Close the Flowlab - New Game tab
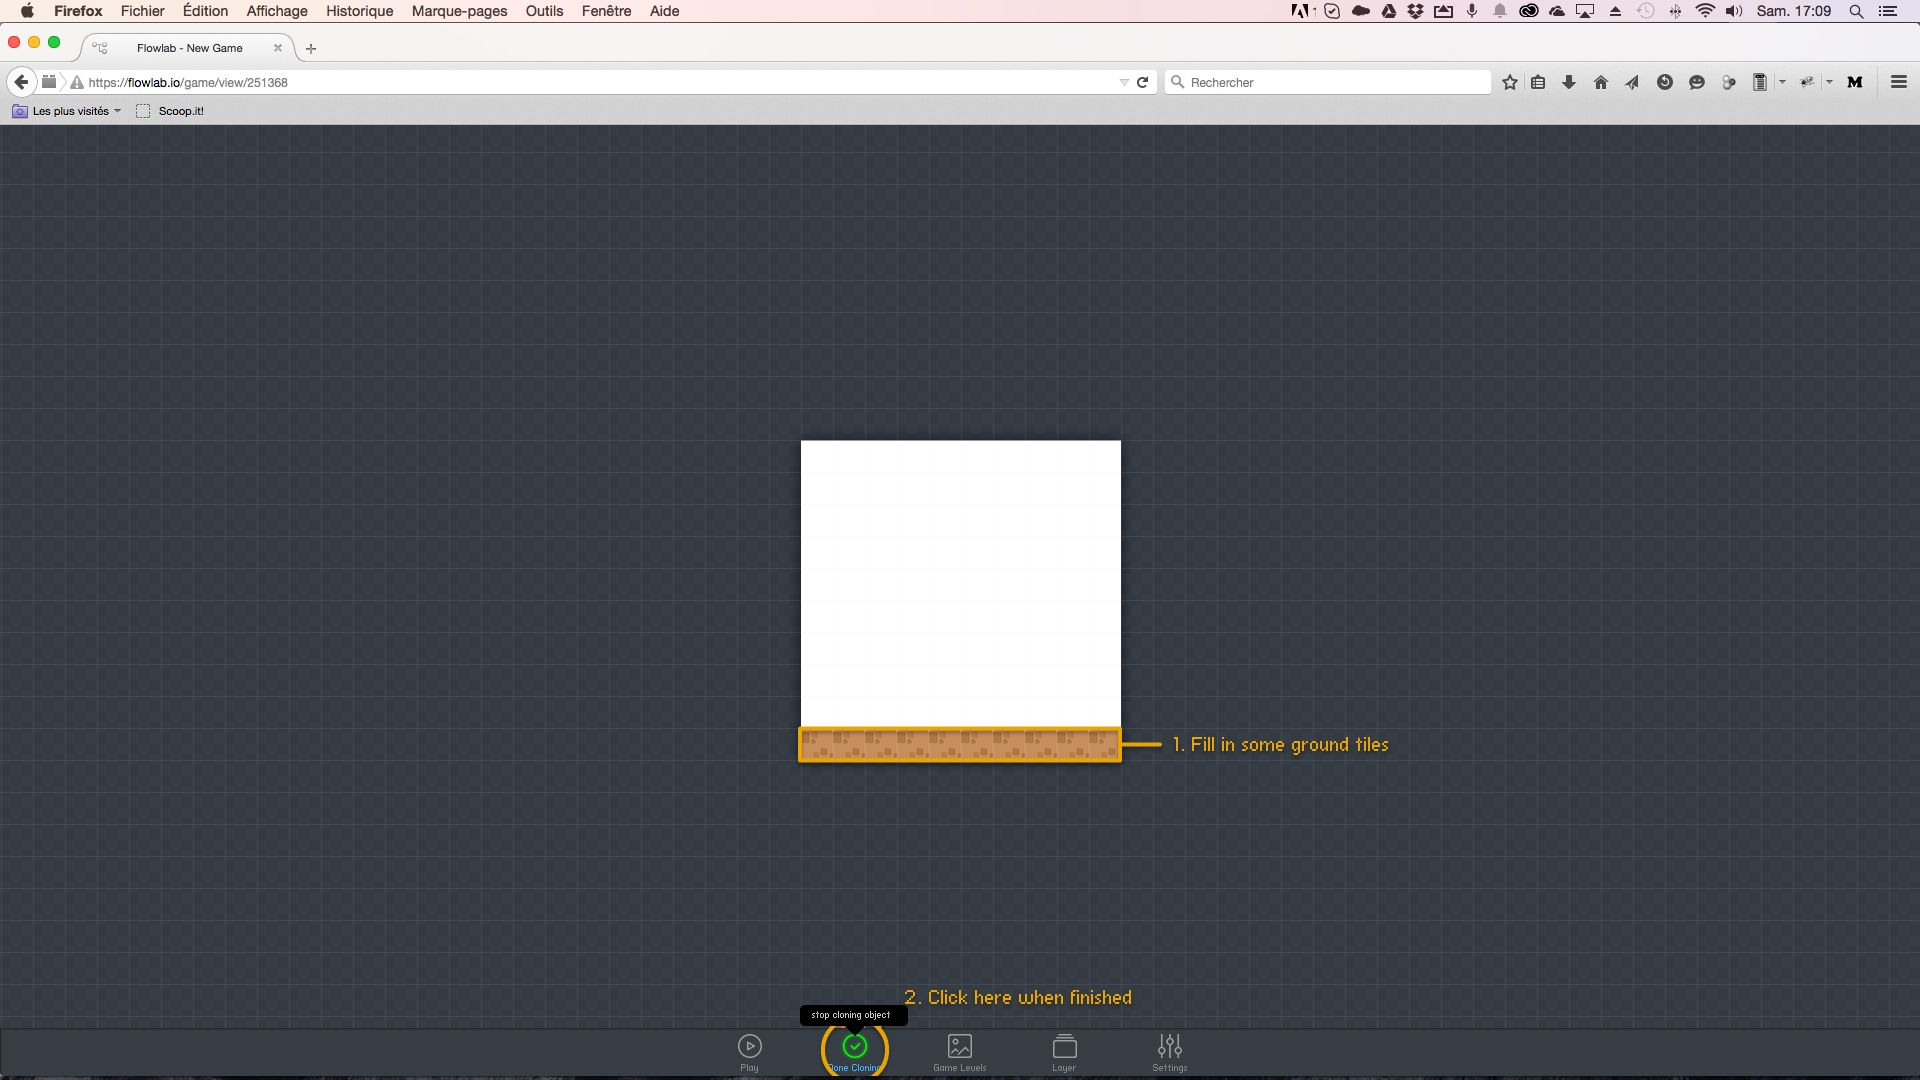 [x=278, y=48]
